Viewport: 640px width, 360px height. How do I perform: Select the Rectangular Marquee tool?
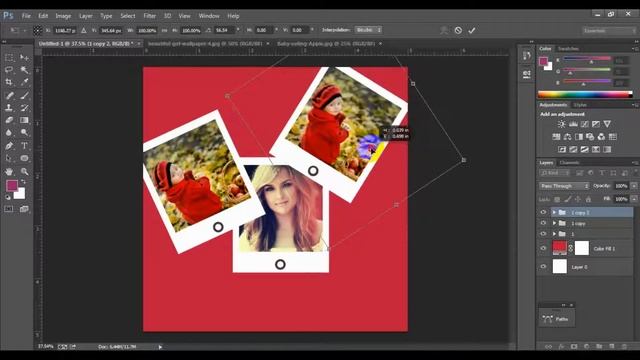click(x=9, y=58)
